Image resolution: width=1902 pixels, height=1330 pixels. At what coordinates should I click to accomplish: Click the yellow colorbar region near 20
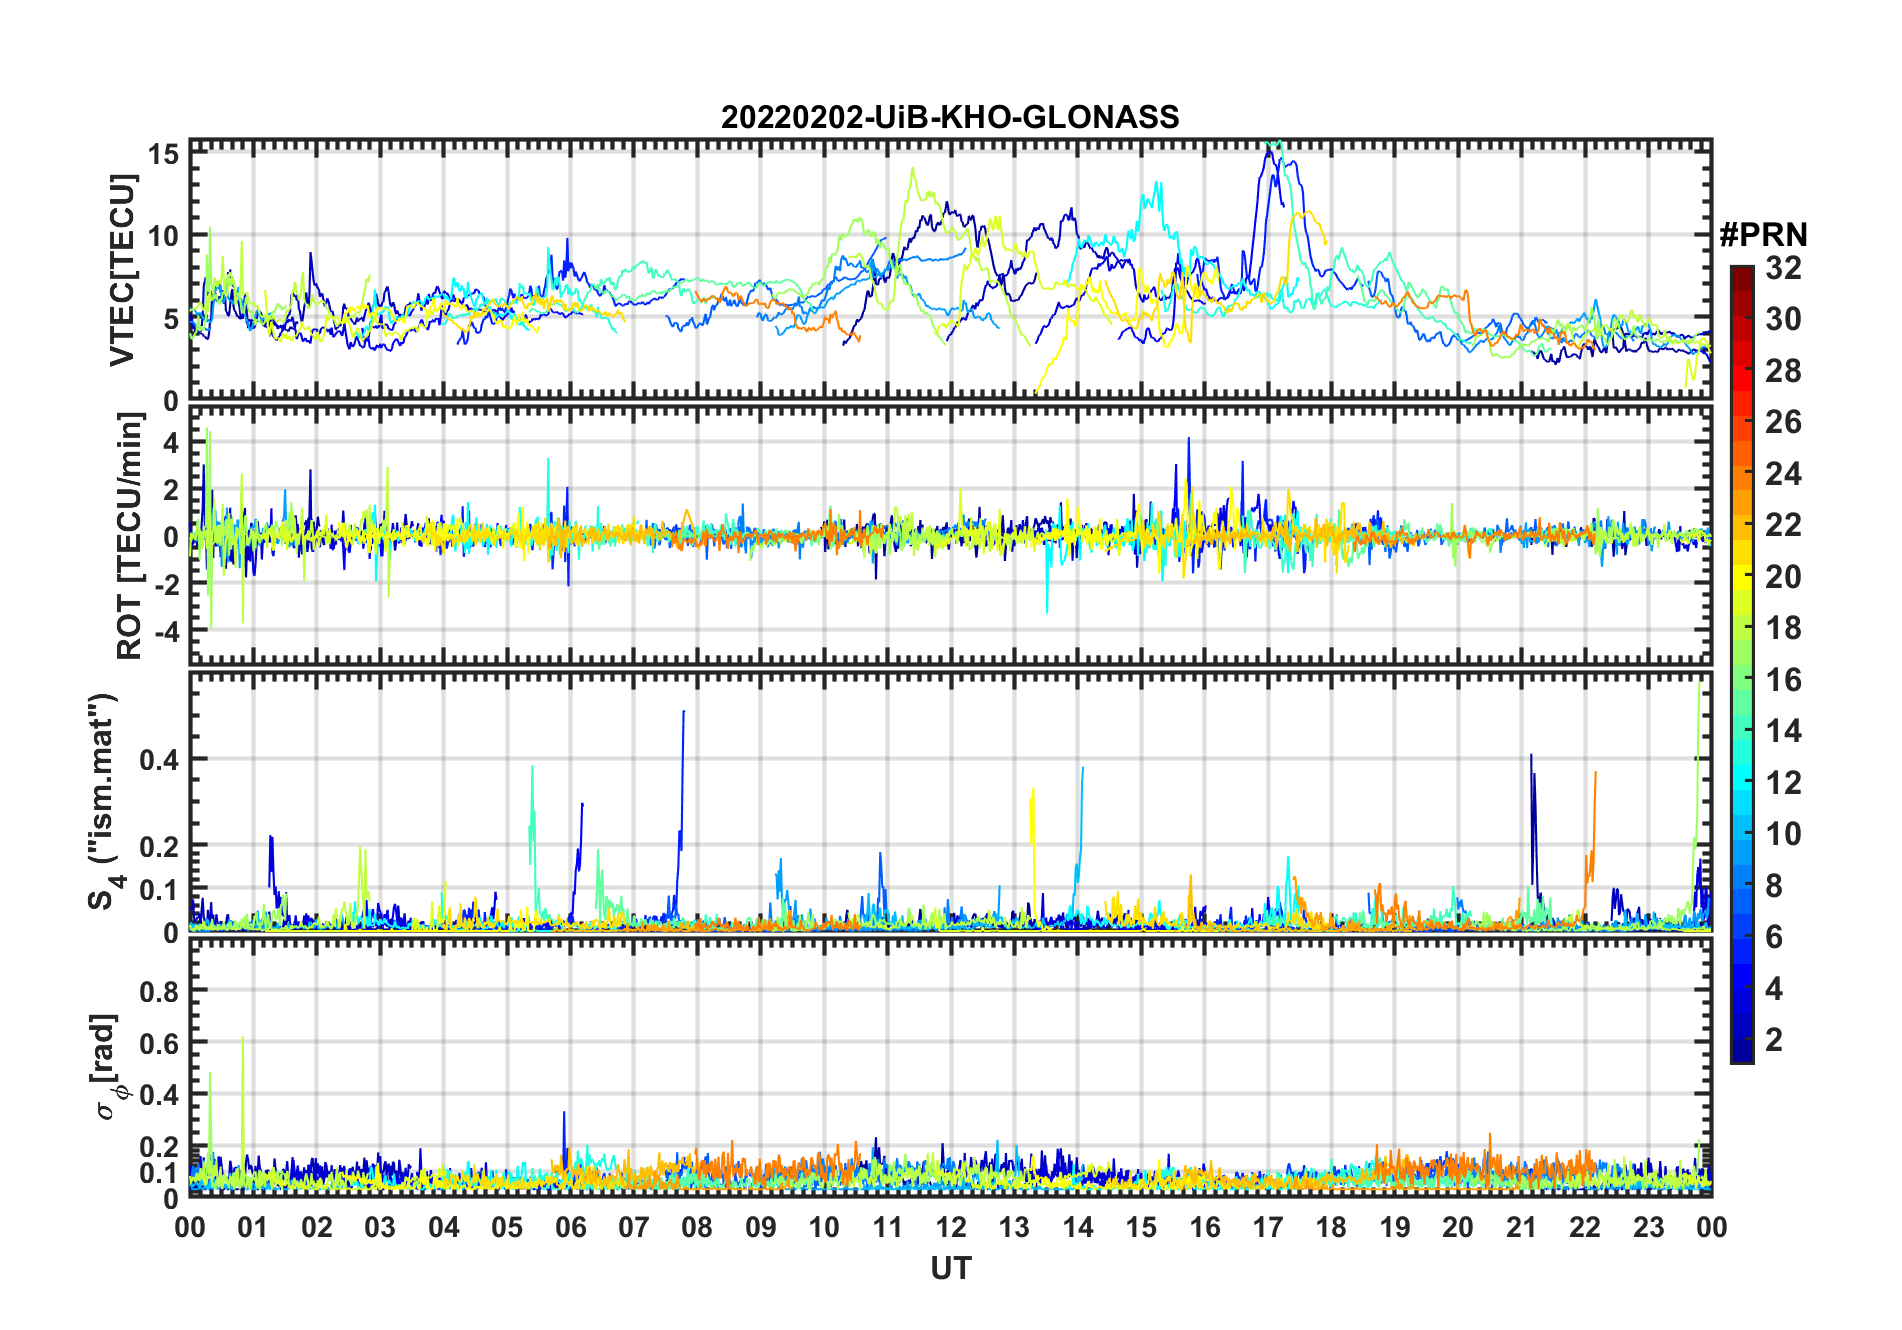tap(1742, 577)
